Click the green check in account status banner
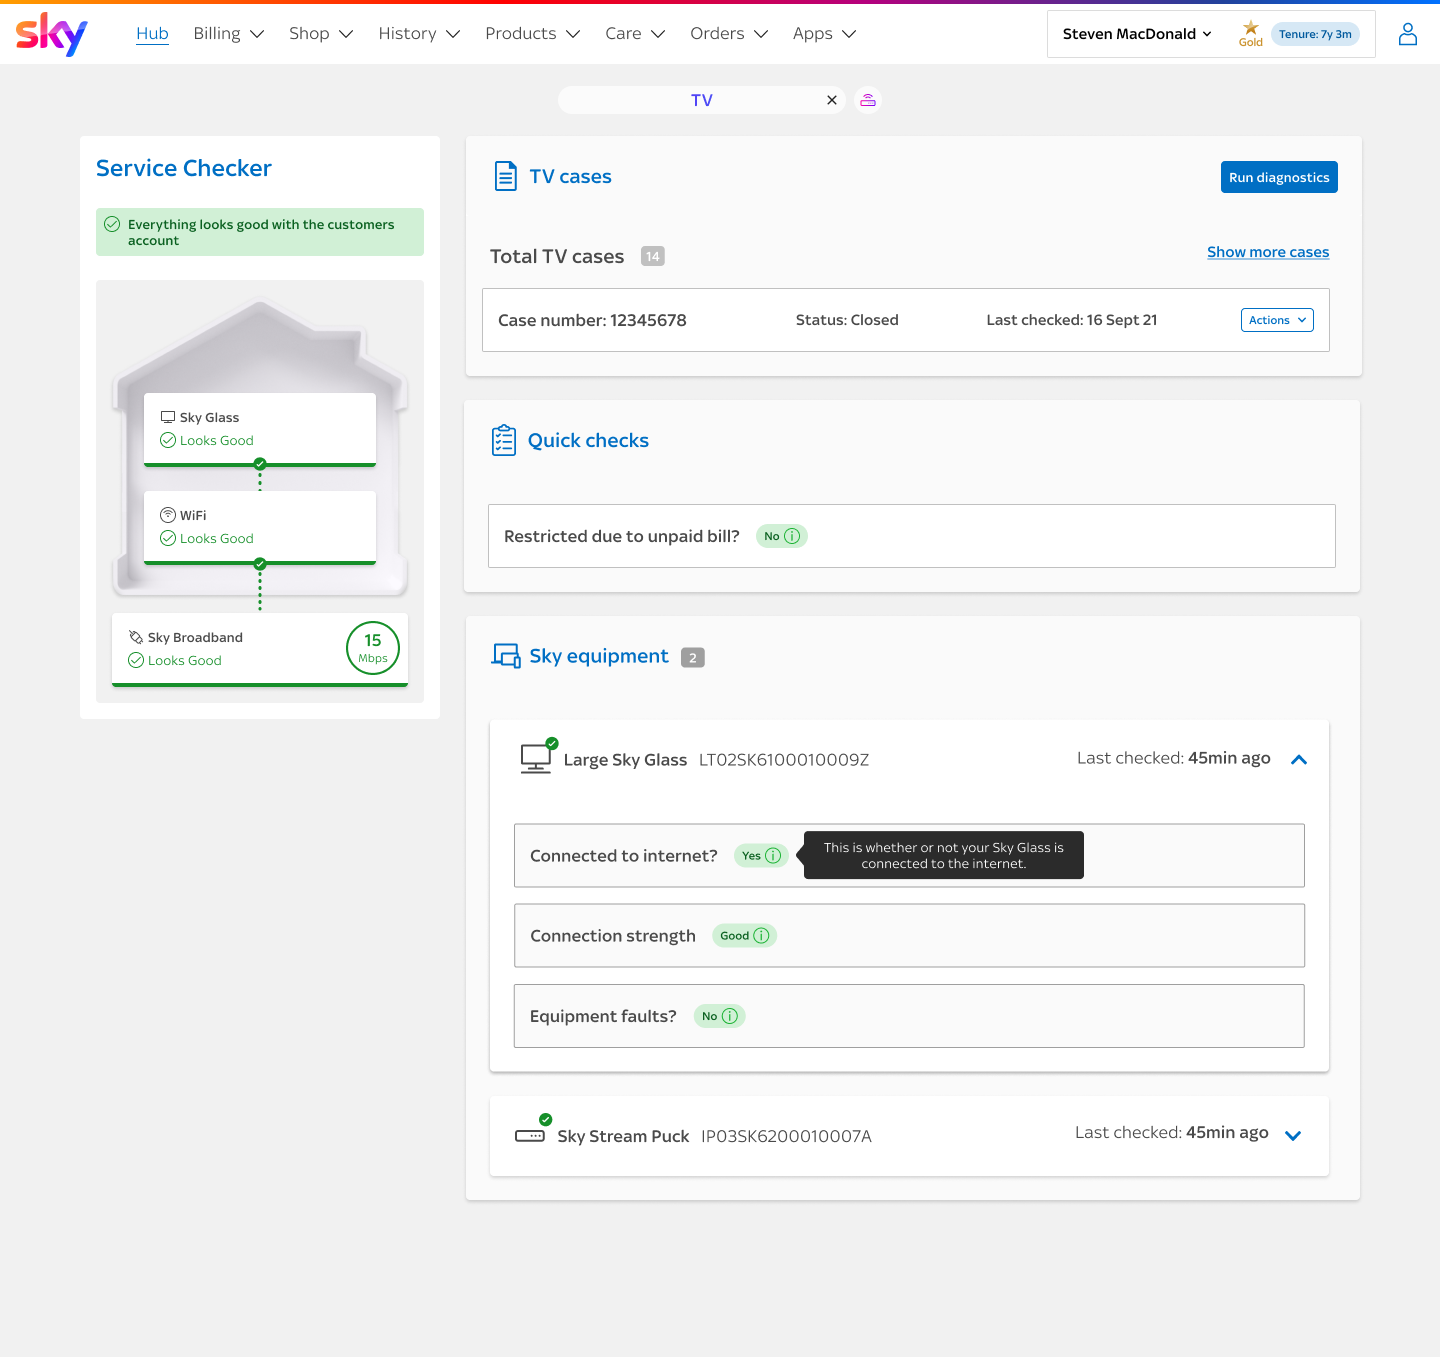Image resolution: width=1440 pixels, height=1357 pixels. [112, 224]
